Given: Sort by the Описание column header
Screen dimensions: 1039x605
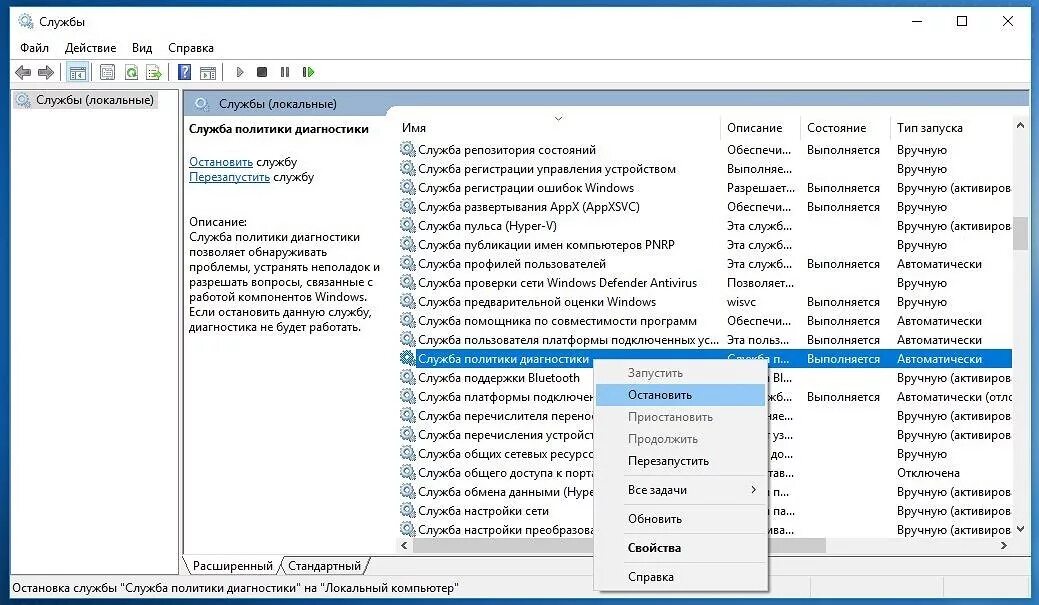Looking at the screenshot, I should coord(760,128).
